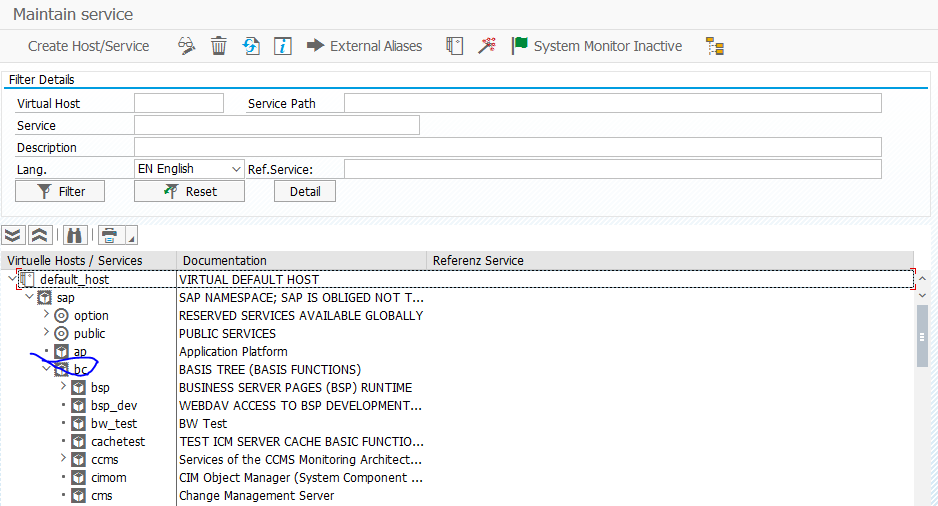Open the Detail button
Image resolution: width=938 pixels, height=506 pixels.
305,191
